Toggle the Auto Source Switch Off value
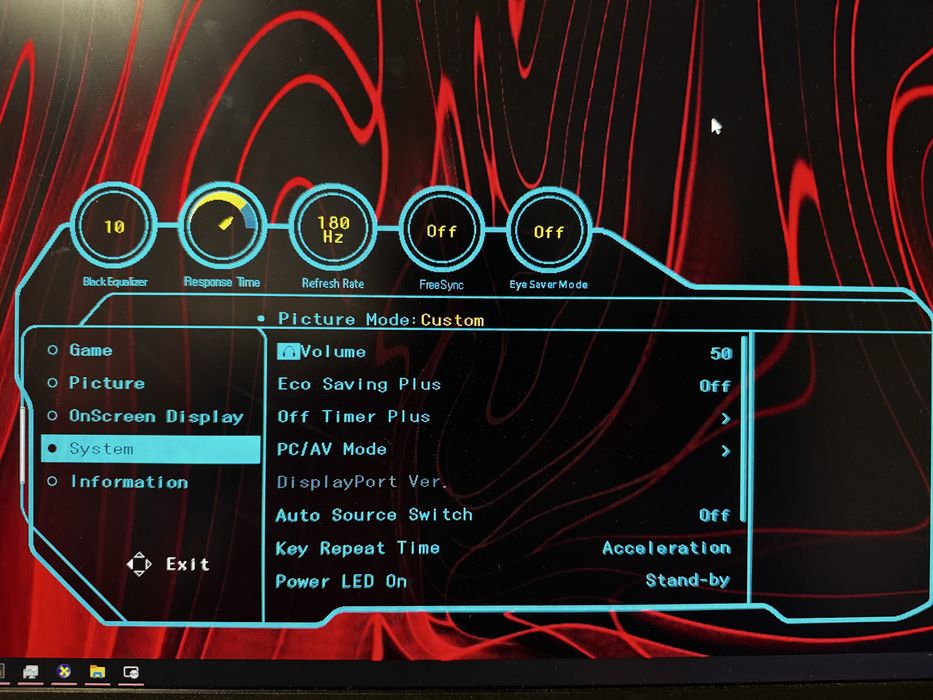The height and width of the screenshot is (700, 933). [715, 515]
